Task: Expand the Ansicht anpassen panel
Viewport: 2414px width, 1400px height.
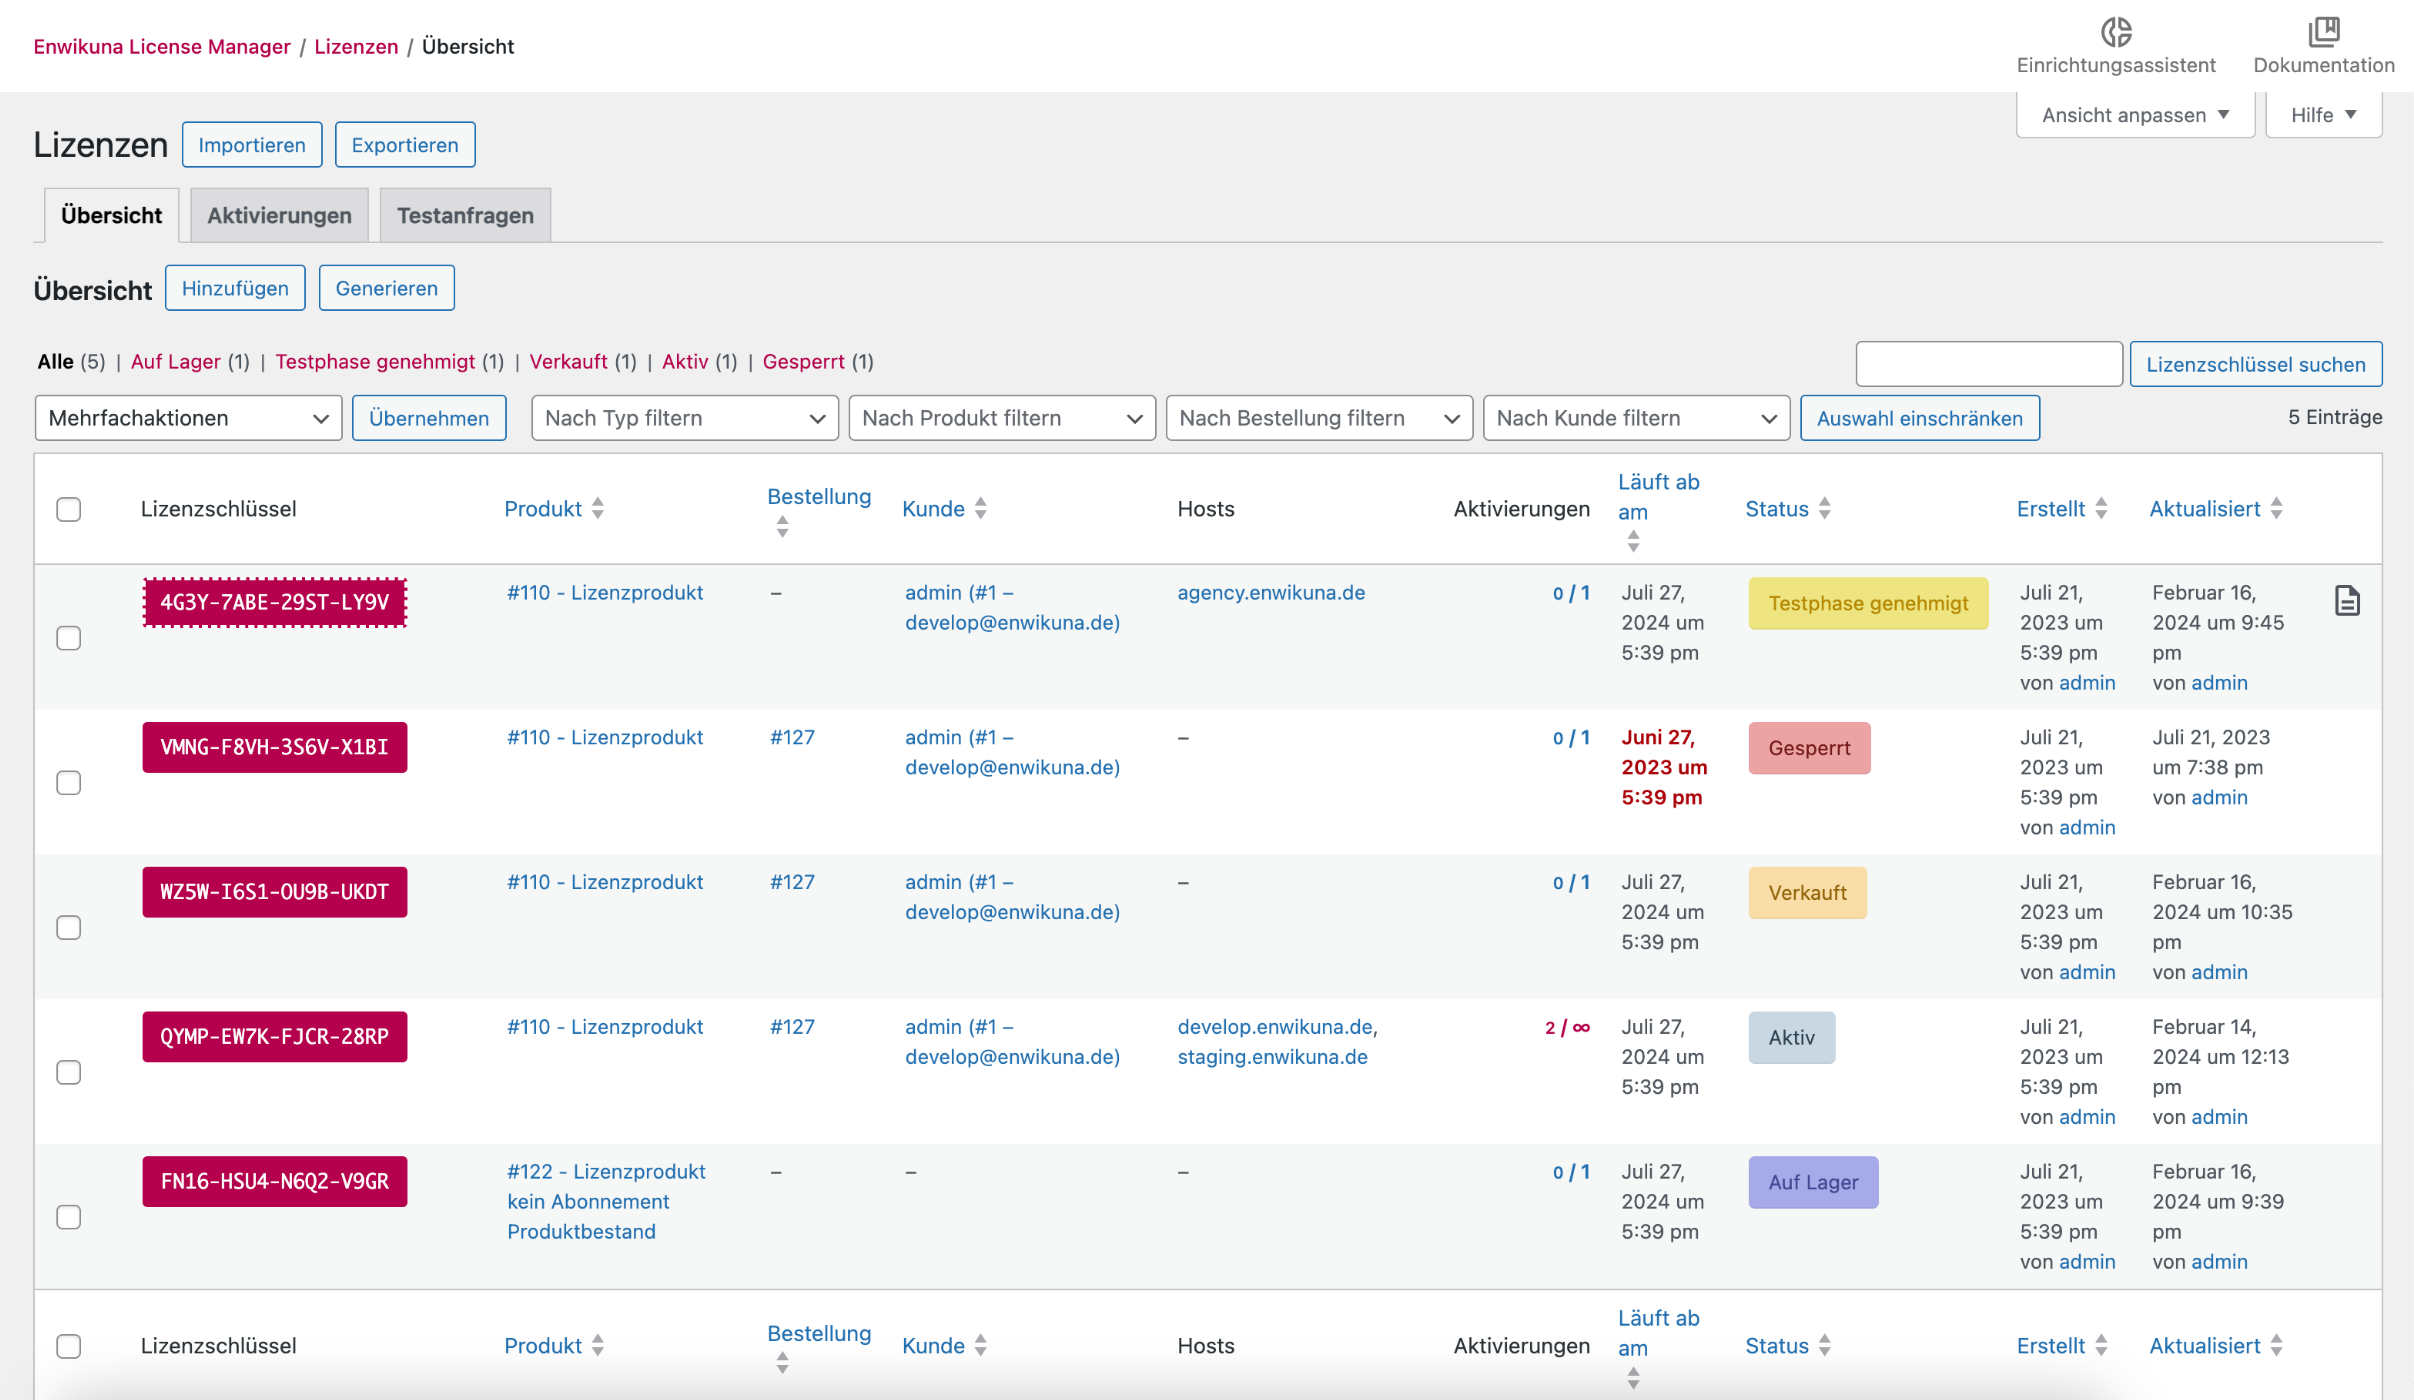Action: tap(2135, 115)
